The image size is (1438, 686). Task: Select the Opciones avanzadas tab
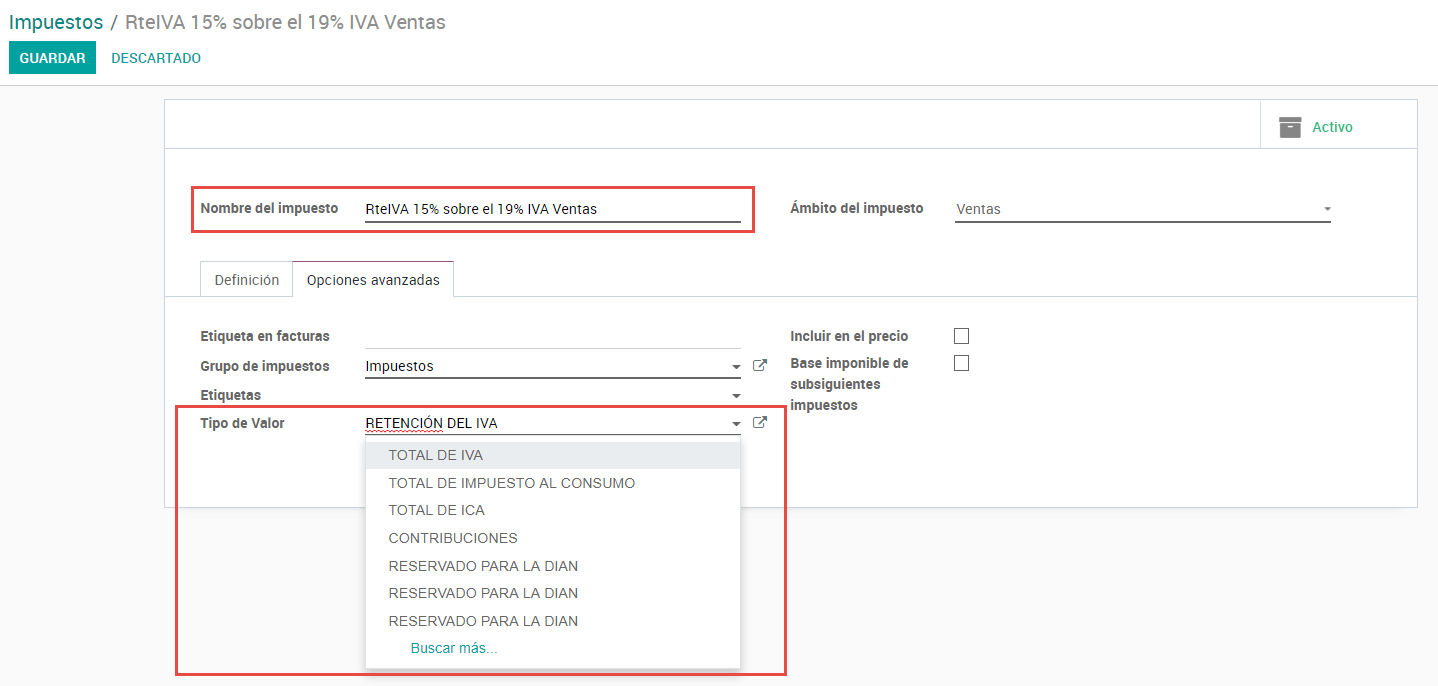(373, 280)
